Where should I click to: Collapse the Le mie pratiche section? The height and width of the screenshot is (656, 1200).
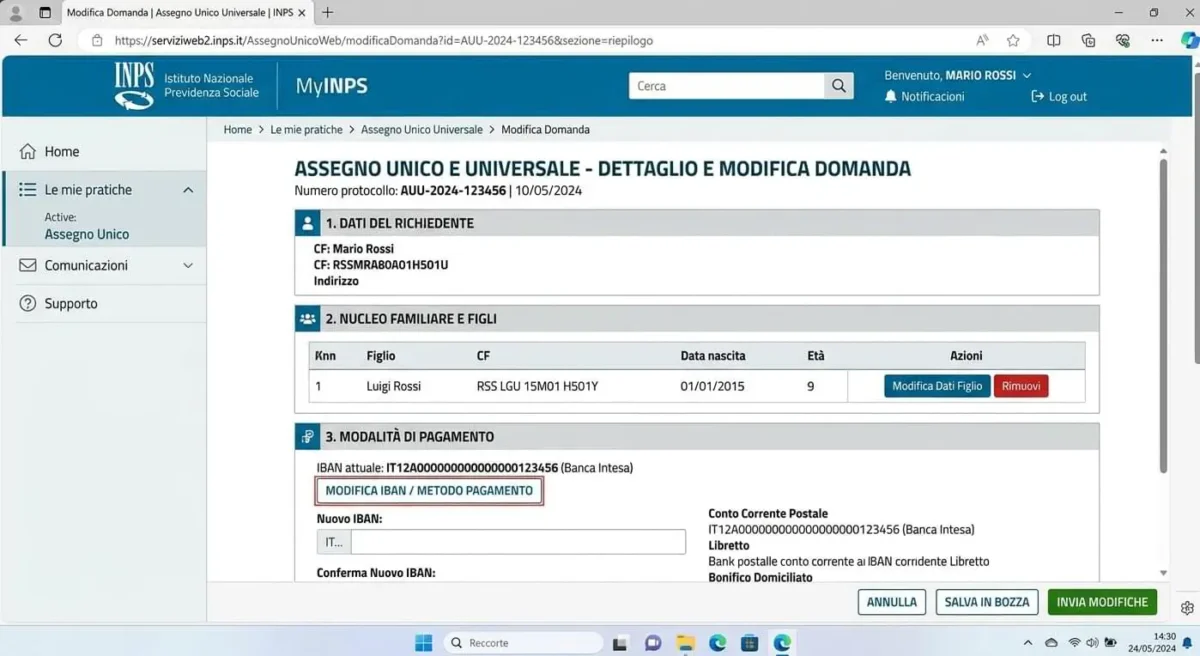point(187,189)
